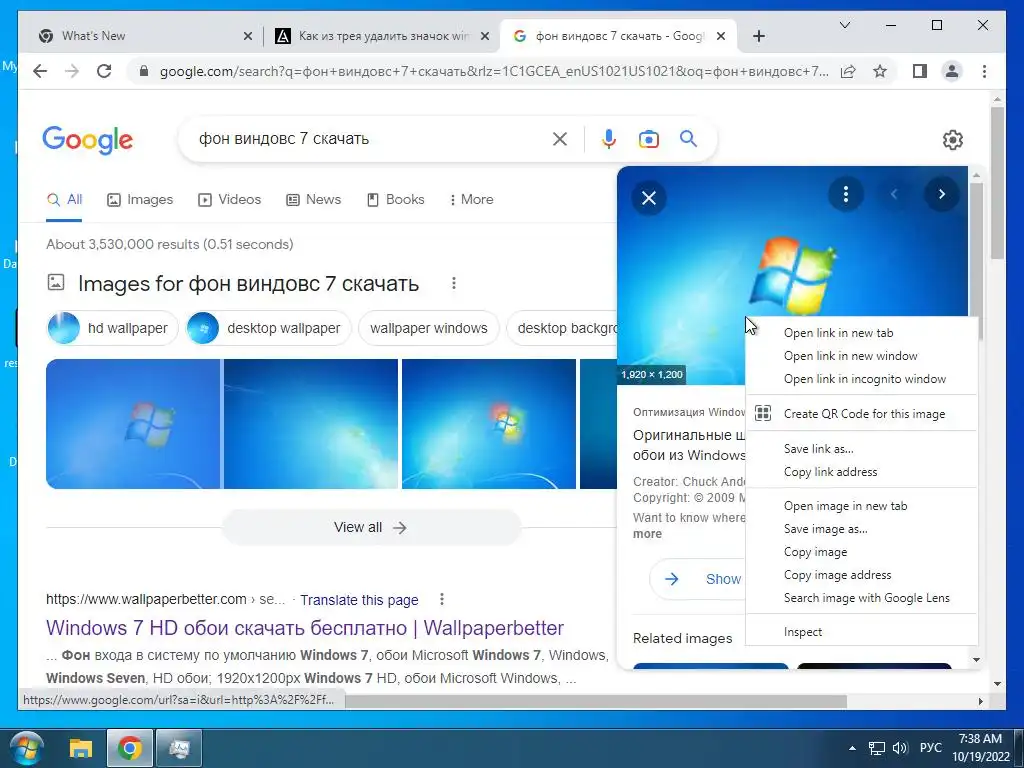This screenshot has height=768, width=1024.
Task: Show hidden tray icons arrow
Action: (x=852, y=748)
